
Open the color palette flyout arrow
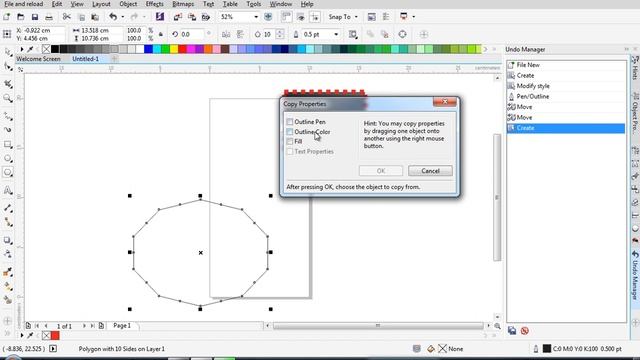[22, 49]
